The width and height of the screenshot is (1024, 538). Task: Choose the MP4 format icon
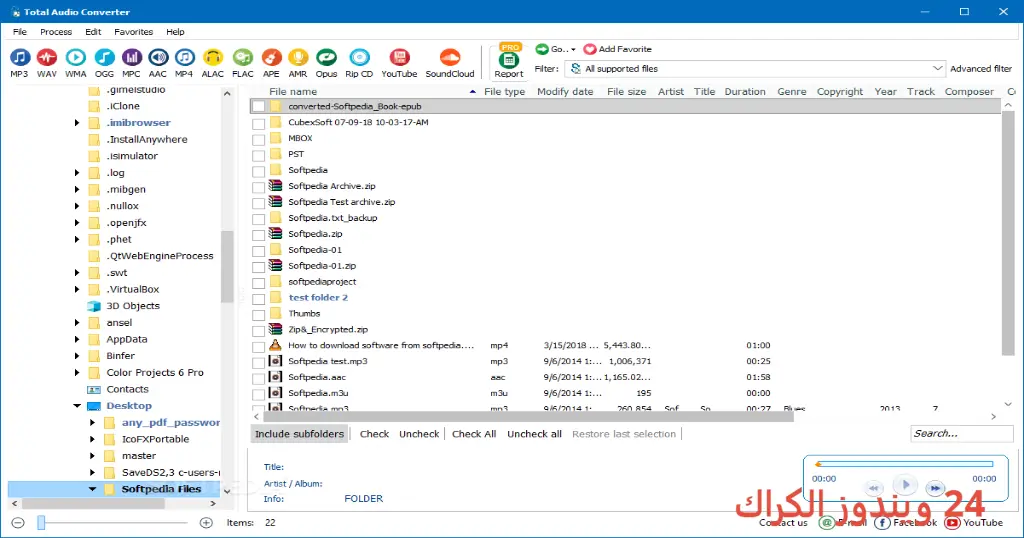pyautogui.click(x=185, y=58)
